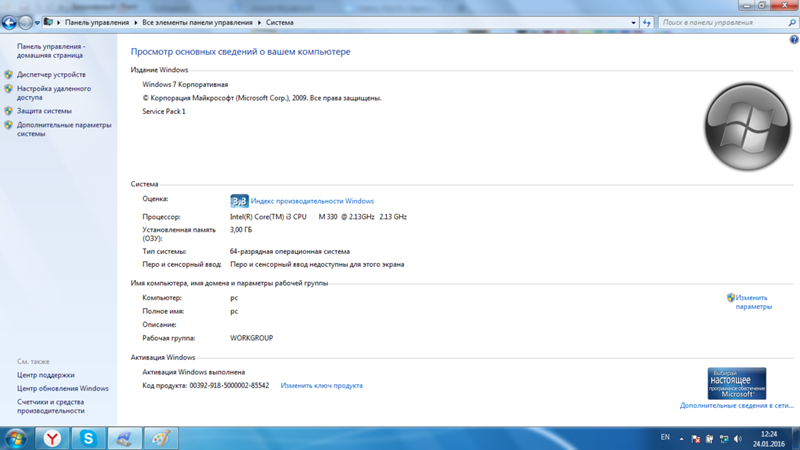Screen dimensions: 800x450
Task: Open 'Индекс производительности Windows' link
Action: (312, 201)
